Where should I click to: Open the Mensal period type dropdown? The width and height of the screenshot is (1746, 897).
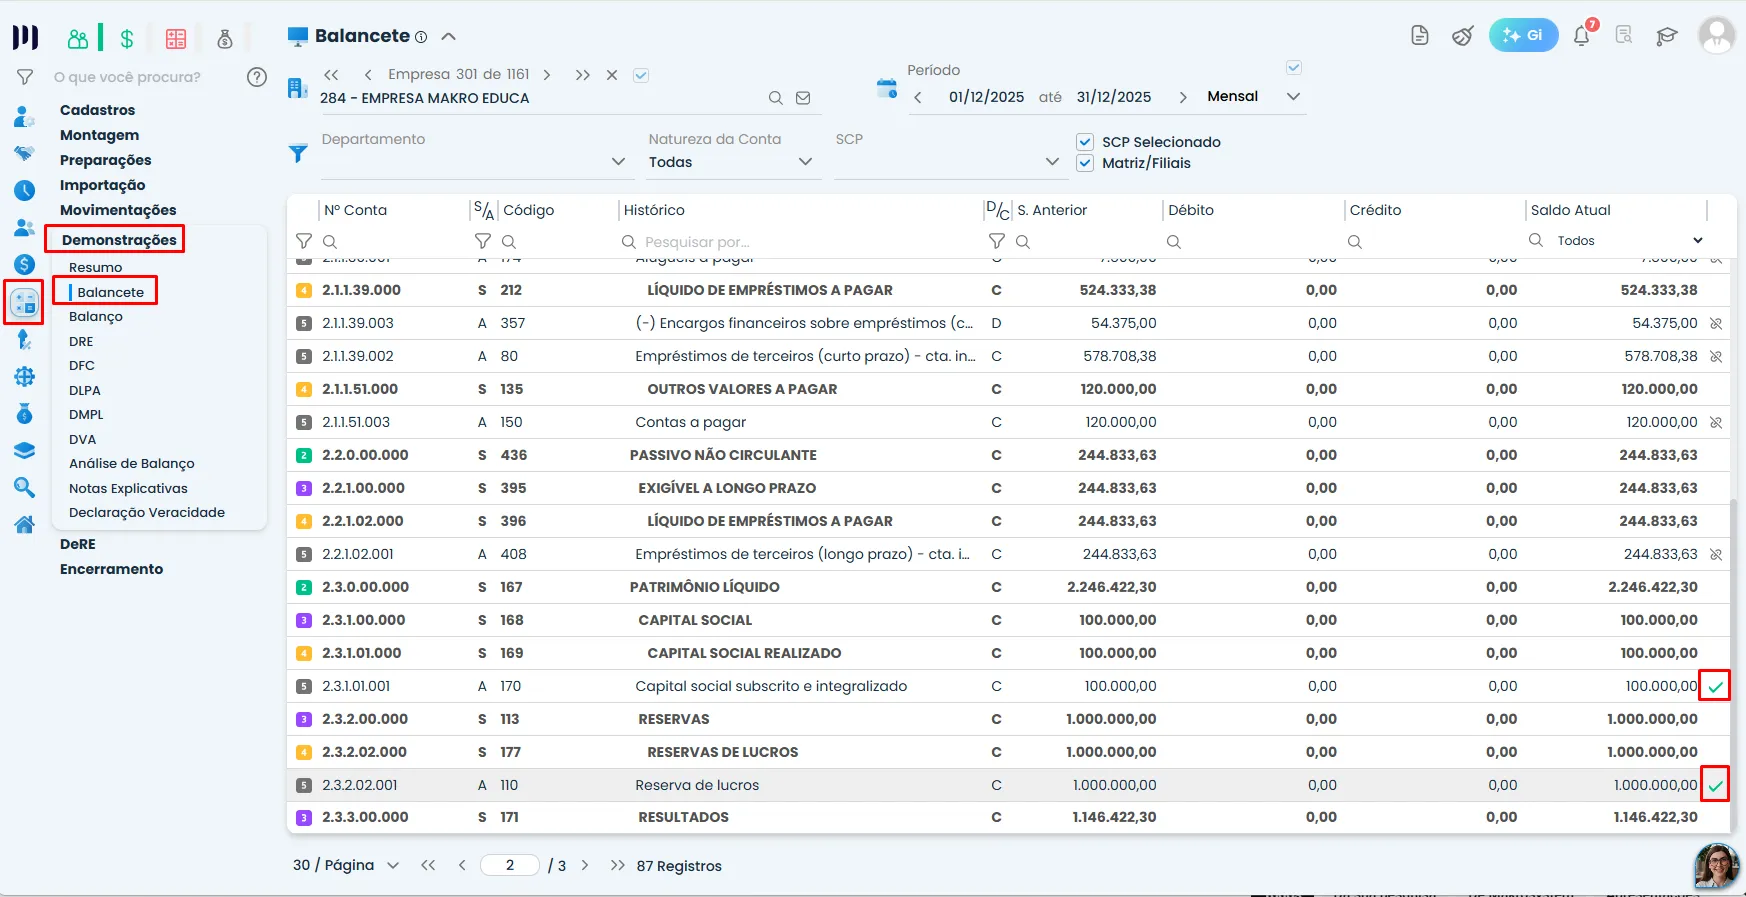pos(1254,96)
